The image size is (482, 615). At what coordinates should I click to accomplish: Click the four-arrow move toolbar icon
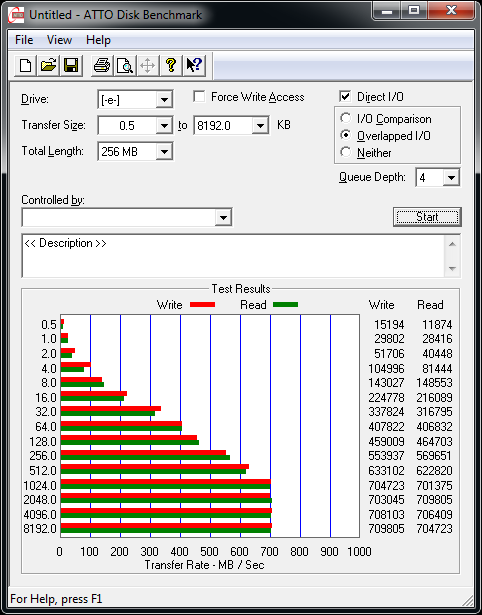tap(147, 65)
